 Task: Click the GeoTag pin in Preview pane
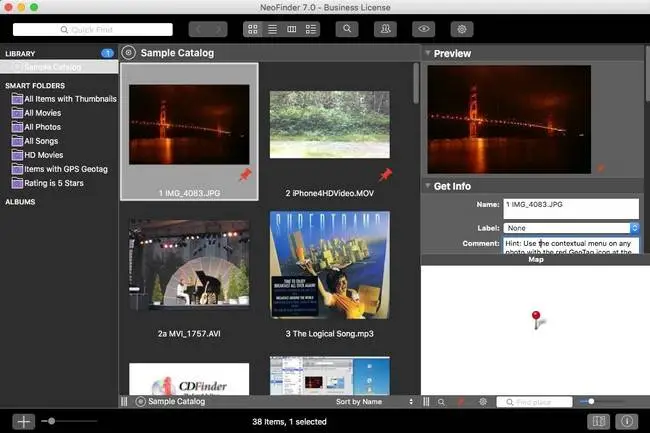coord(600,168)
